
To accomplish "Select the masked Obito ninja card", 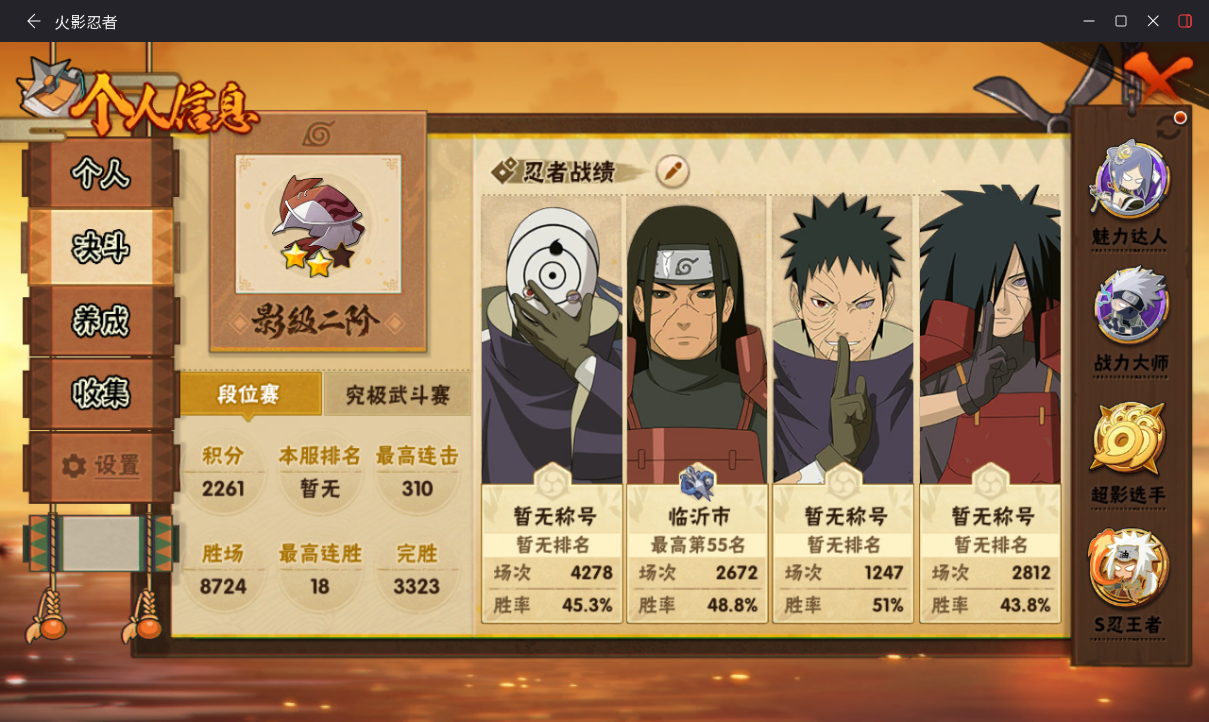I will tap(552, 408).
